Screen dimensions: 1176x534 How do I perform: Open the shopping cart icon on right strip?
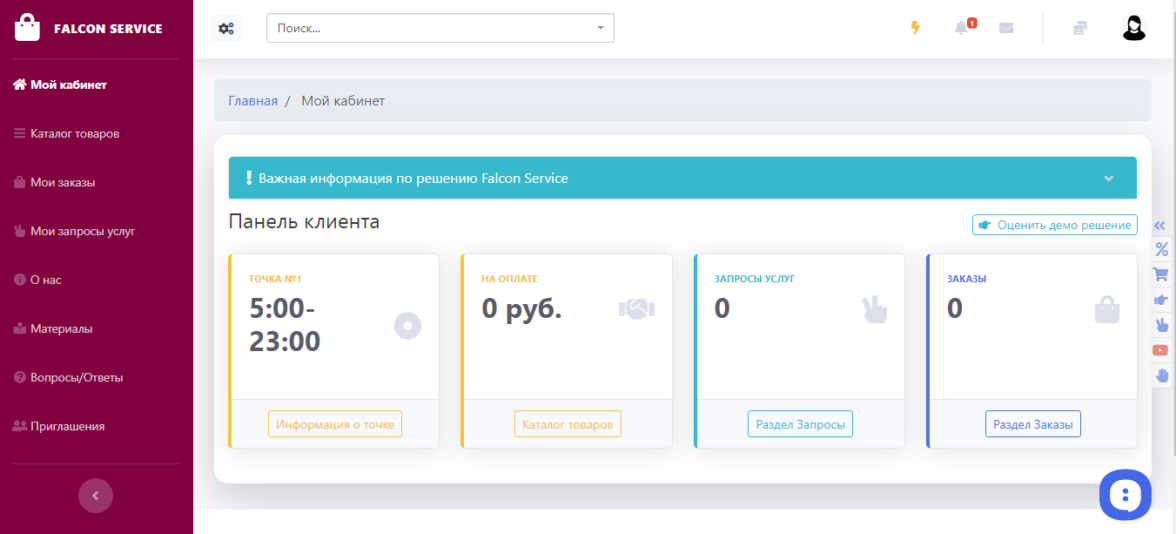1161,274
